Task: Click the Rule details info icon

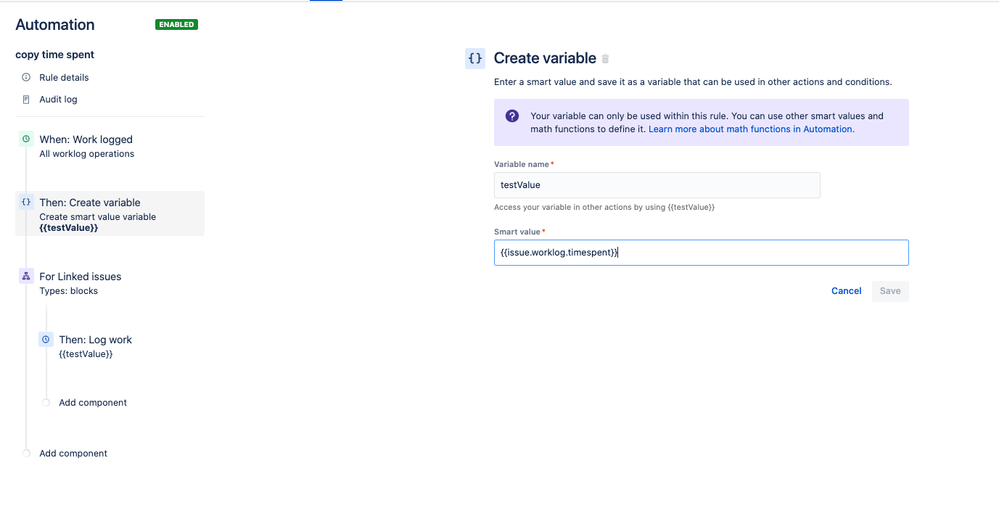Action: coord(26,78)
